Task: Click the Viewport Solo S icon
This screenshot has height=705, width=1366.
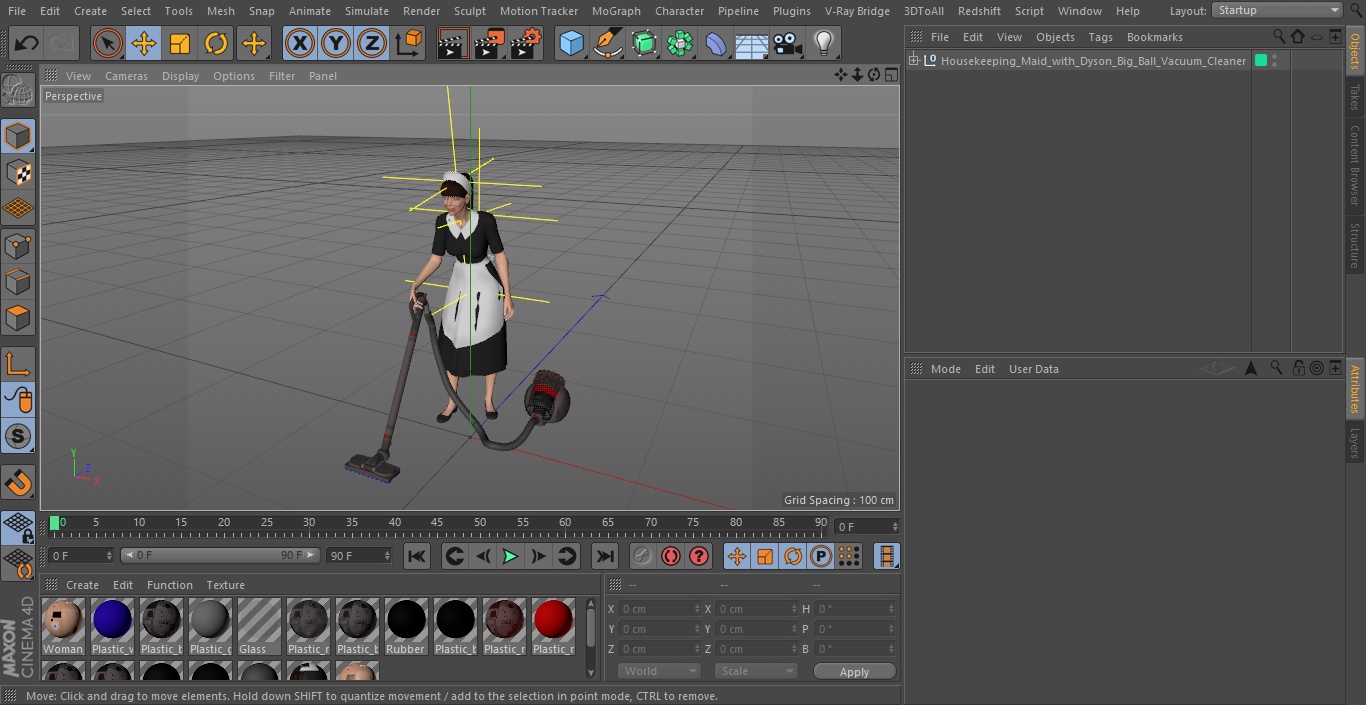Action: (x=18, y=437)
